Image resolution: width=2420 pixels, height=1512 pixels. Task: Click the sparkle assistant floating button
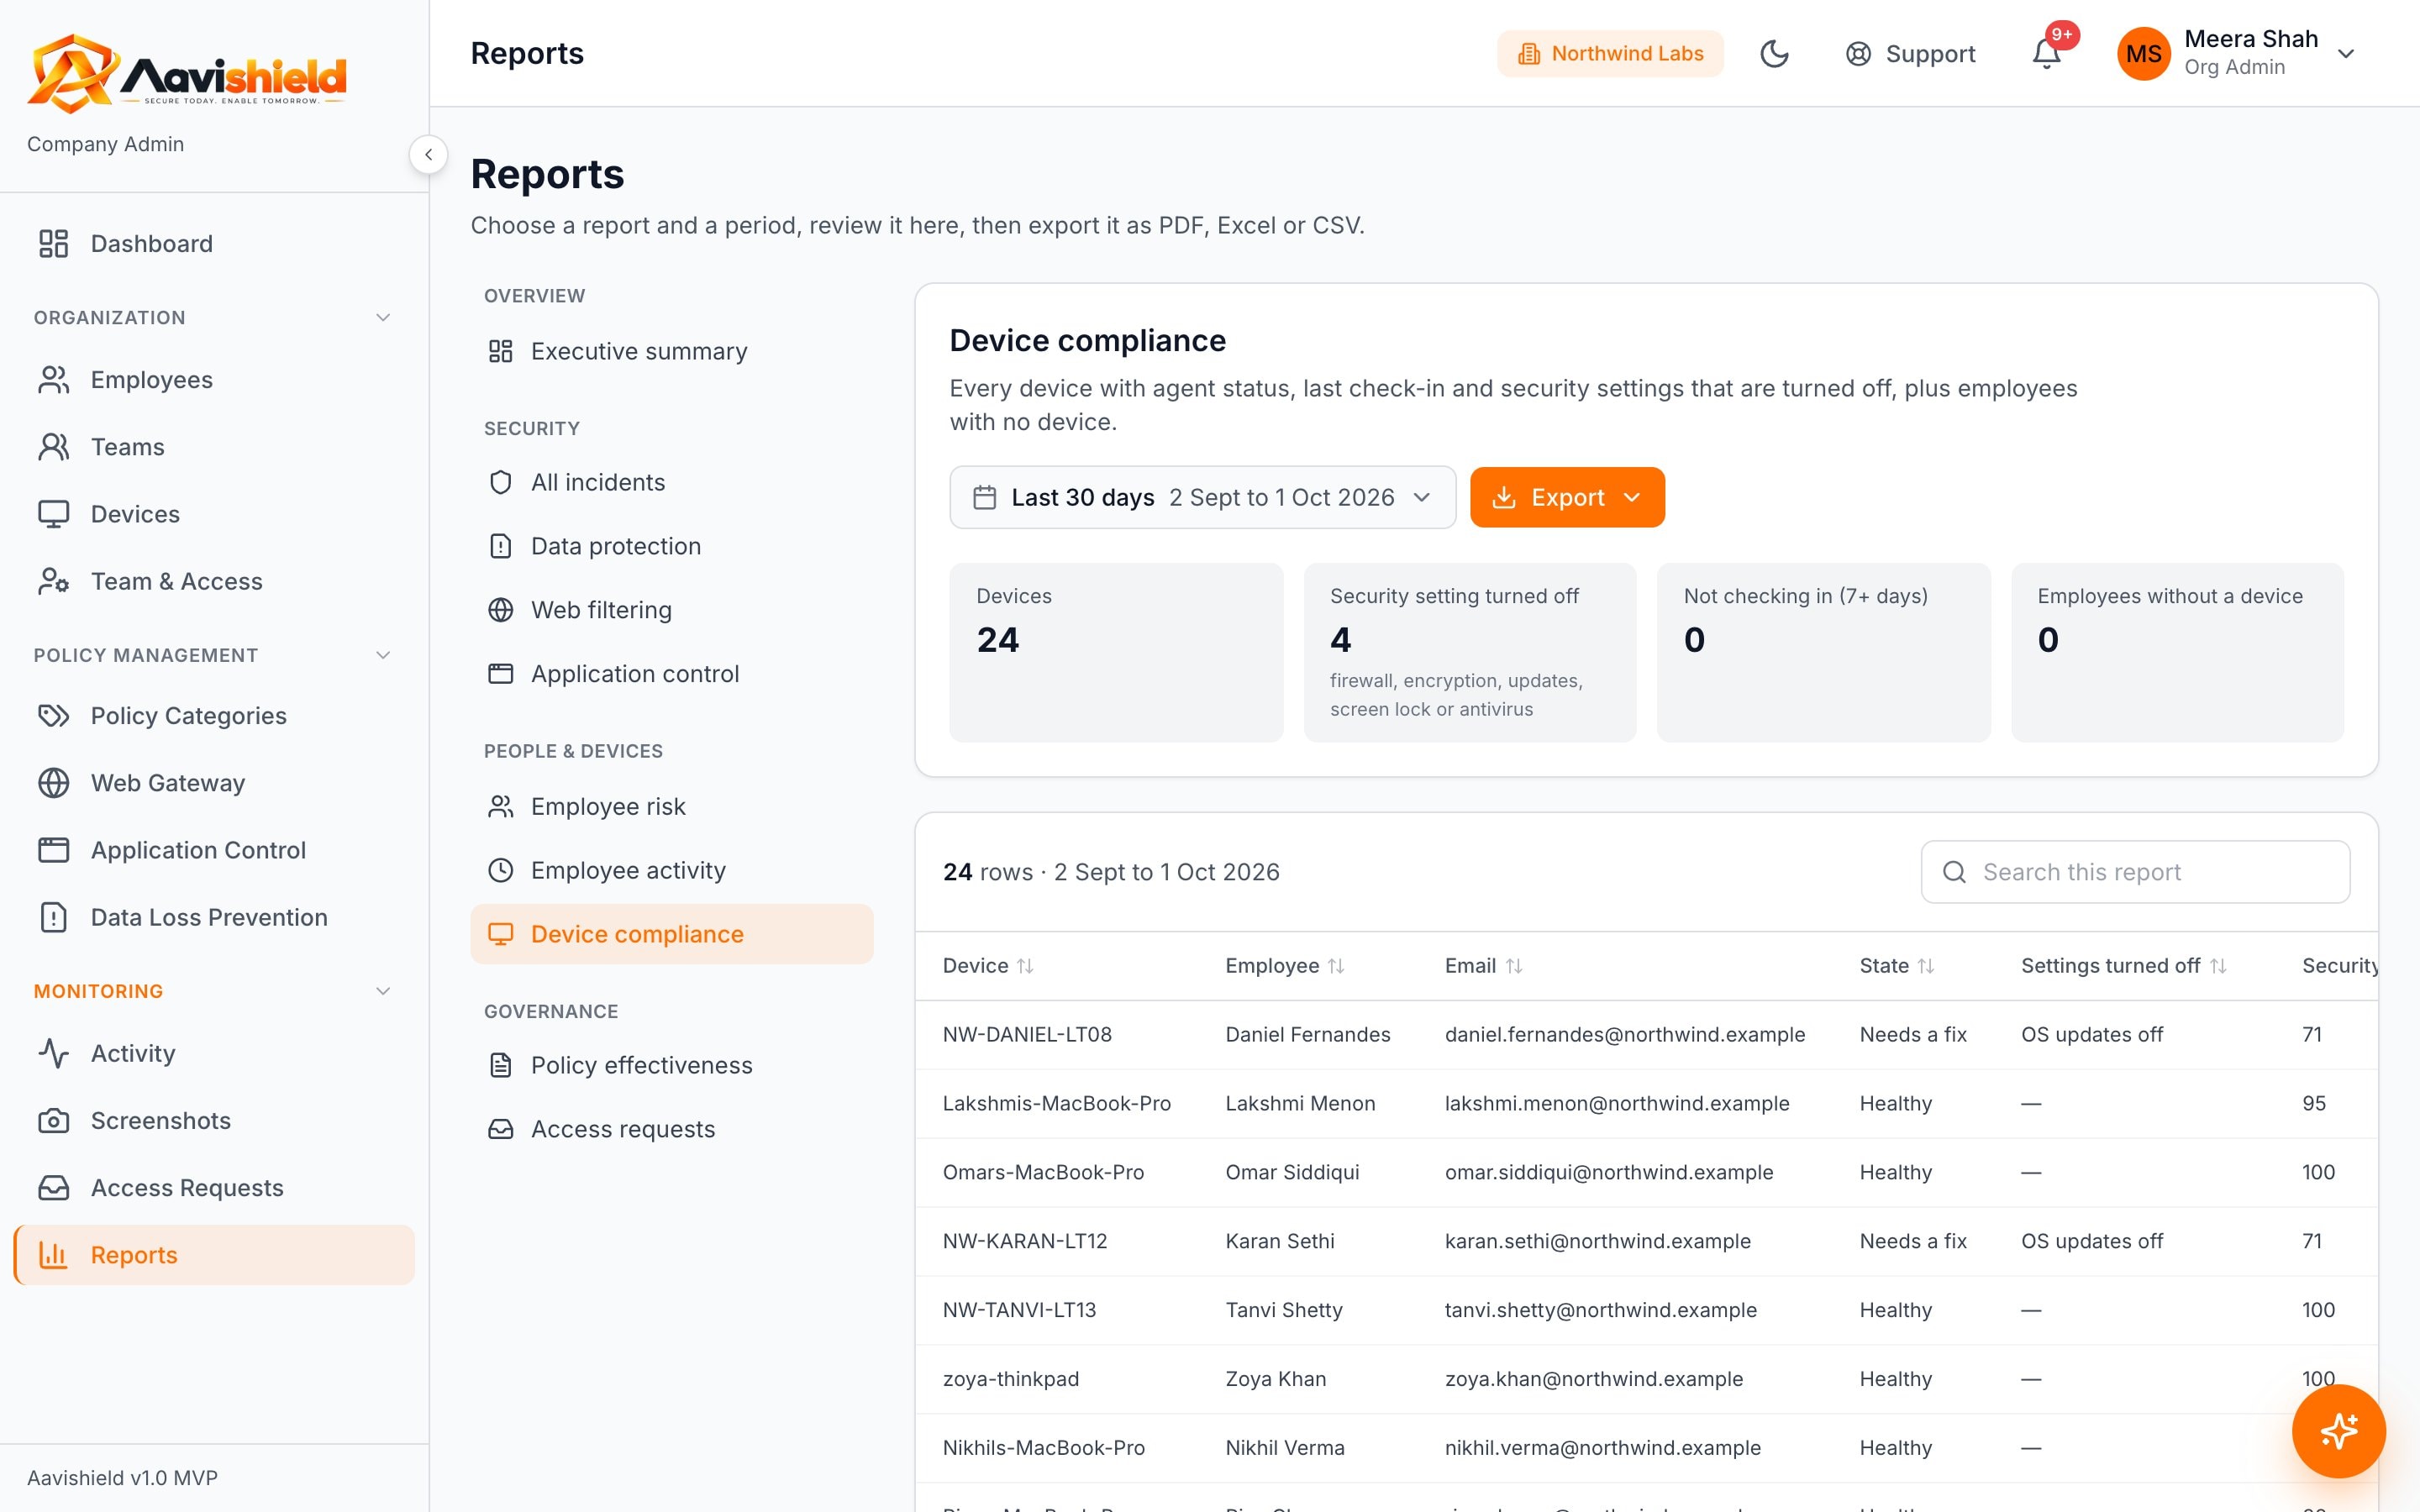[2338, 1431]
